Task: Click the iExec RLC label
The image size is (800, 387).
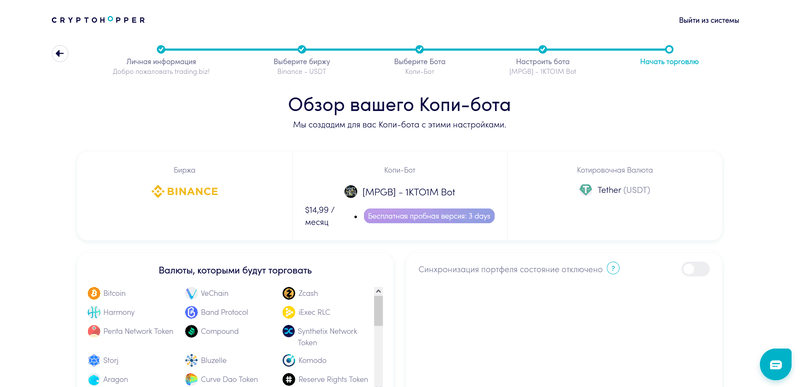Action: [x=314, y=312]
